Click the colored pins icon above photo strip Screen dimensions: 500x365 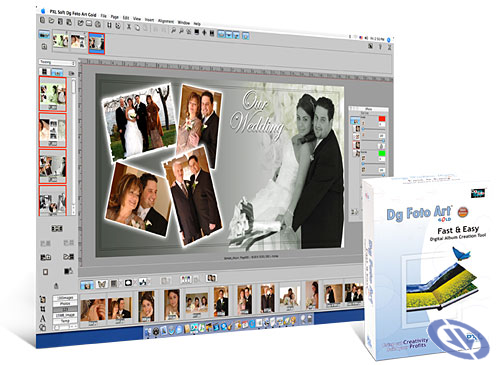(x=186, y=278)
